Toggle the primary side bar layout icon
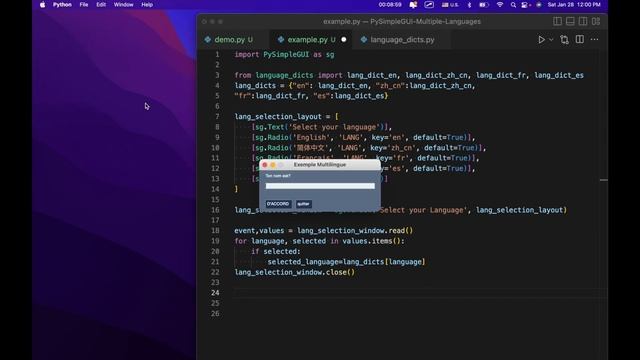 [557, 21]
